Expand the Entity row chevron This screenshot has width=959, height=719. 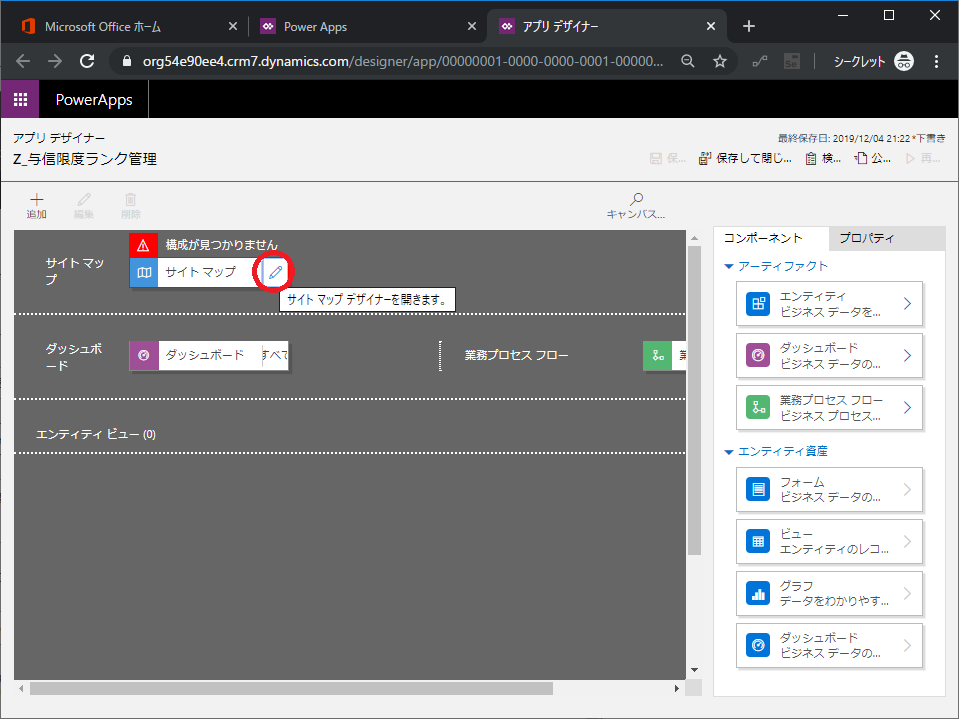pos(908,304)
